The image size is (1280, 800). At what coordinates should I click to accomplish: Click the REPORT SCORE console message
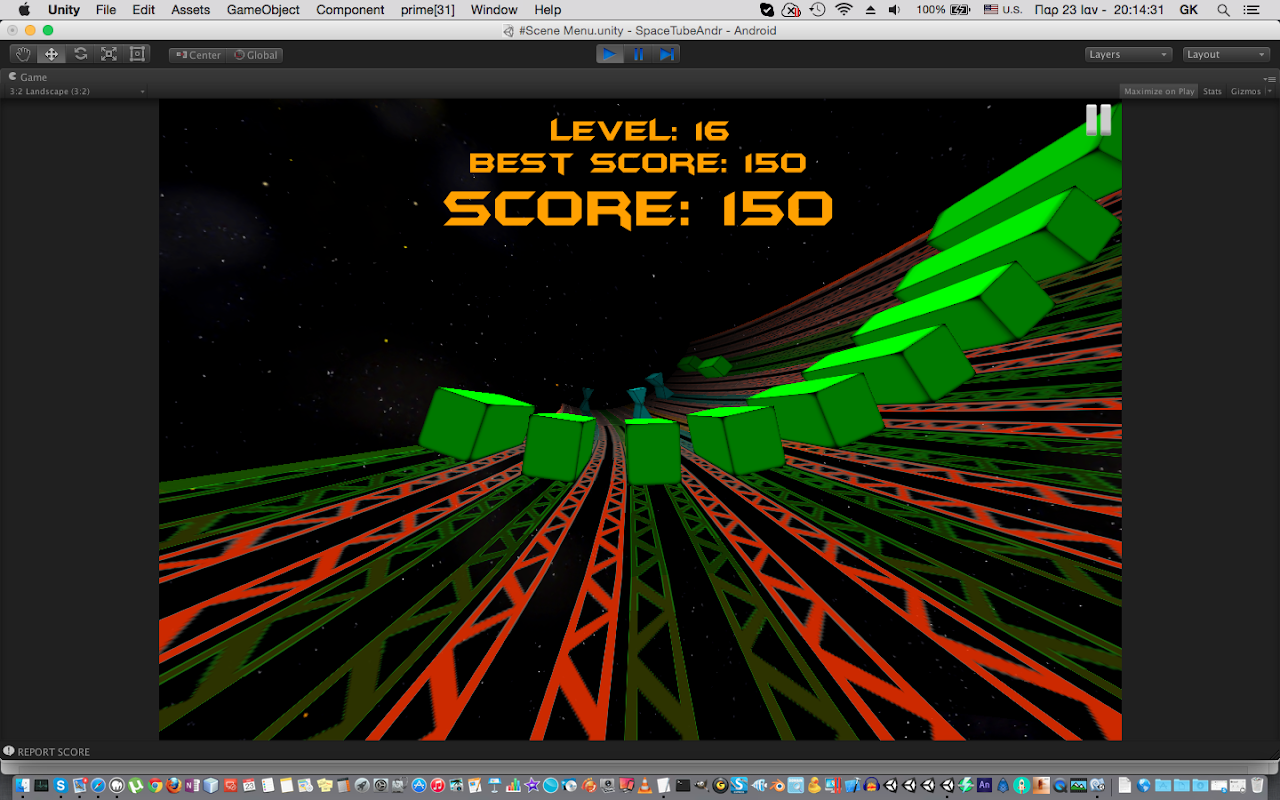[x=54, y=752]
